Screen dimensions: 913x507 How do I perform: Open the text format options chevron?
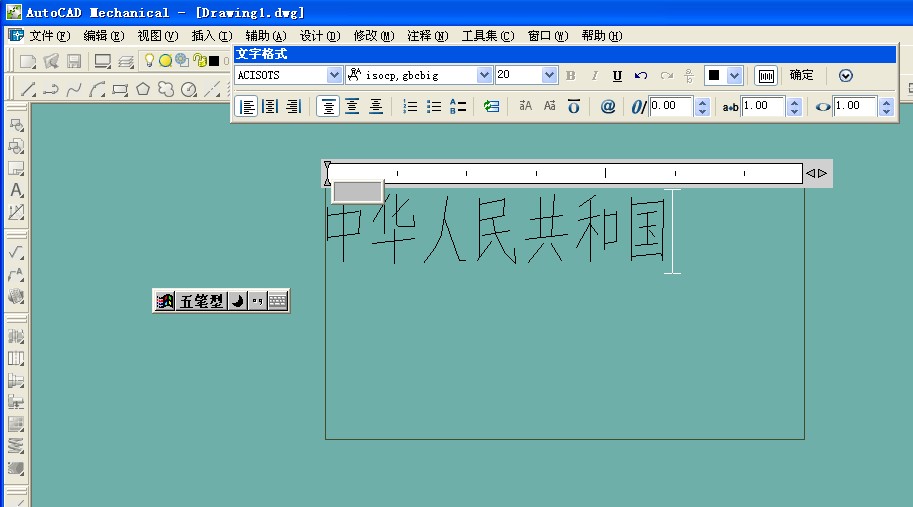point(845,76)
